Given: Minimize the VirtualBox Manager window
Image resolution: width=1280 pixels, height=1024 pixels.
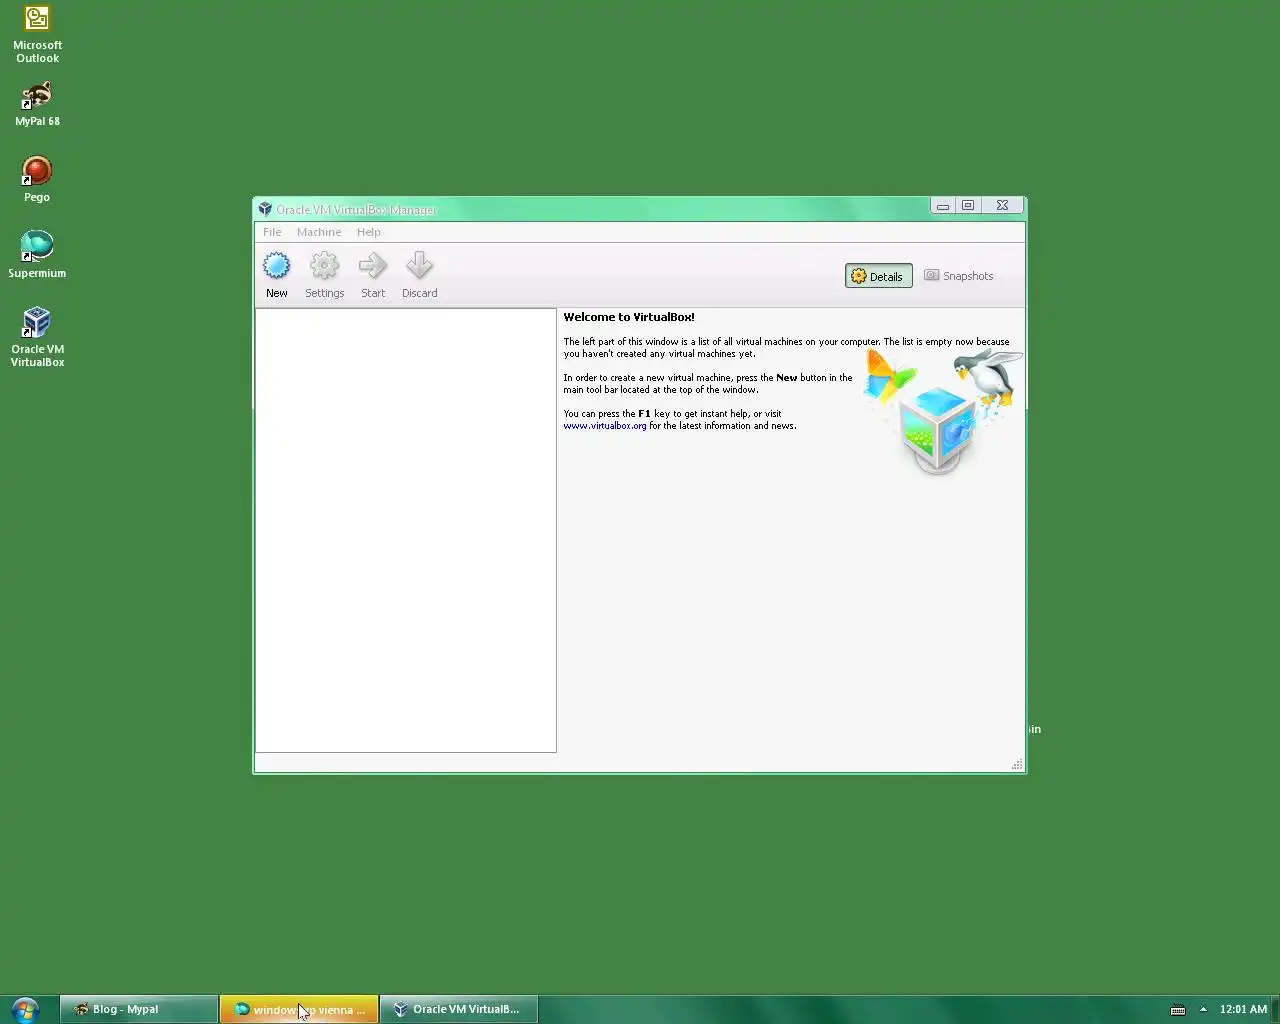Looking at the screenshot, I should coord(942,205).
